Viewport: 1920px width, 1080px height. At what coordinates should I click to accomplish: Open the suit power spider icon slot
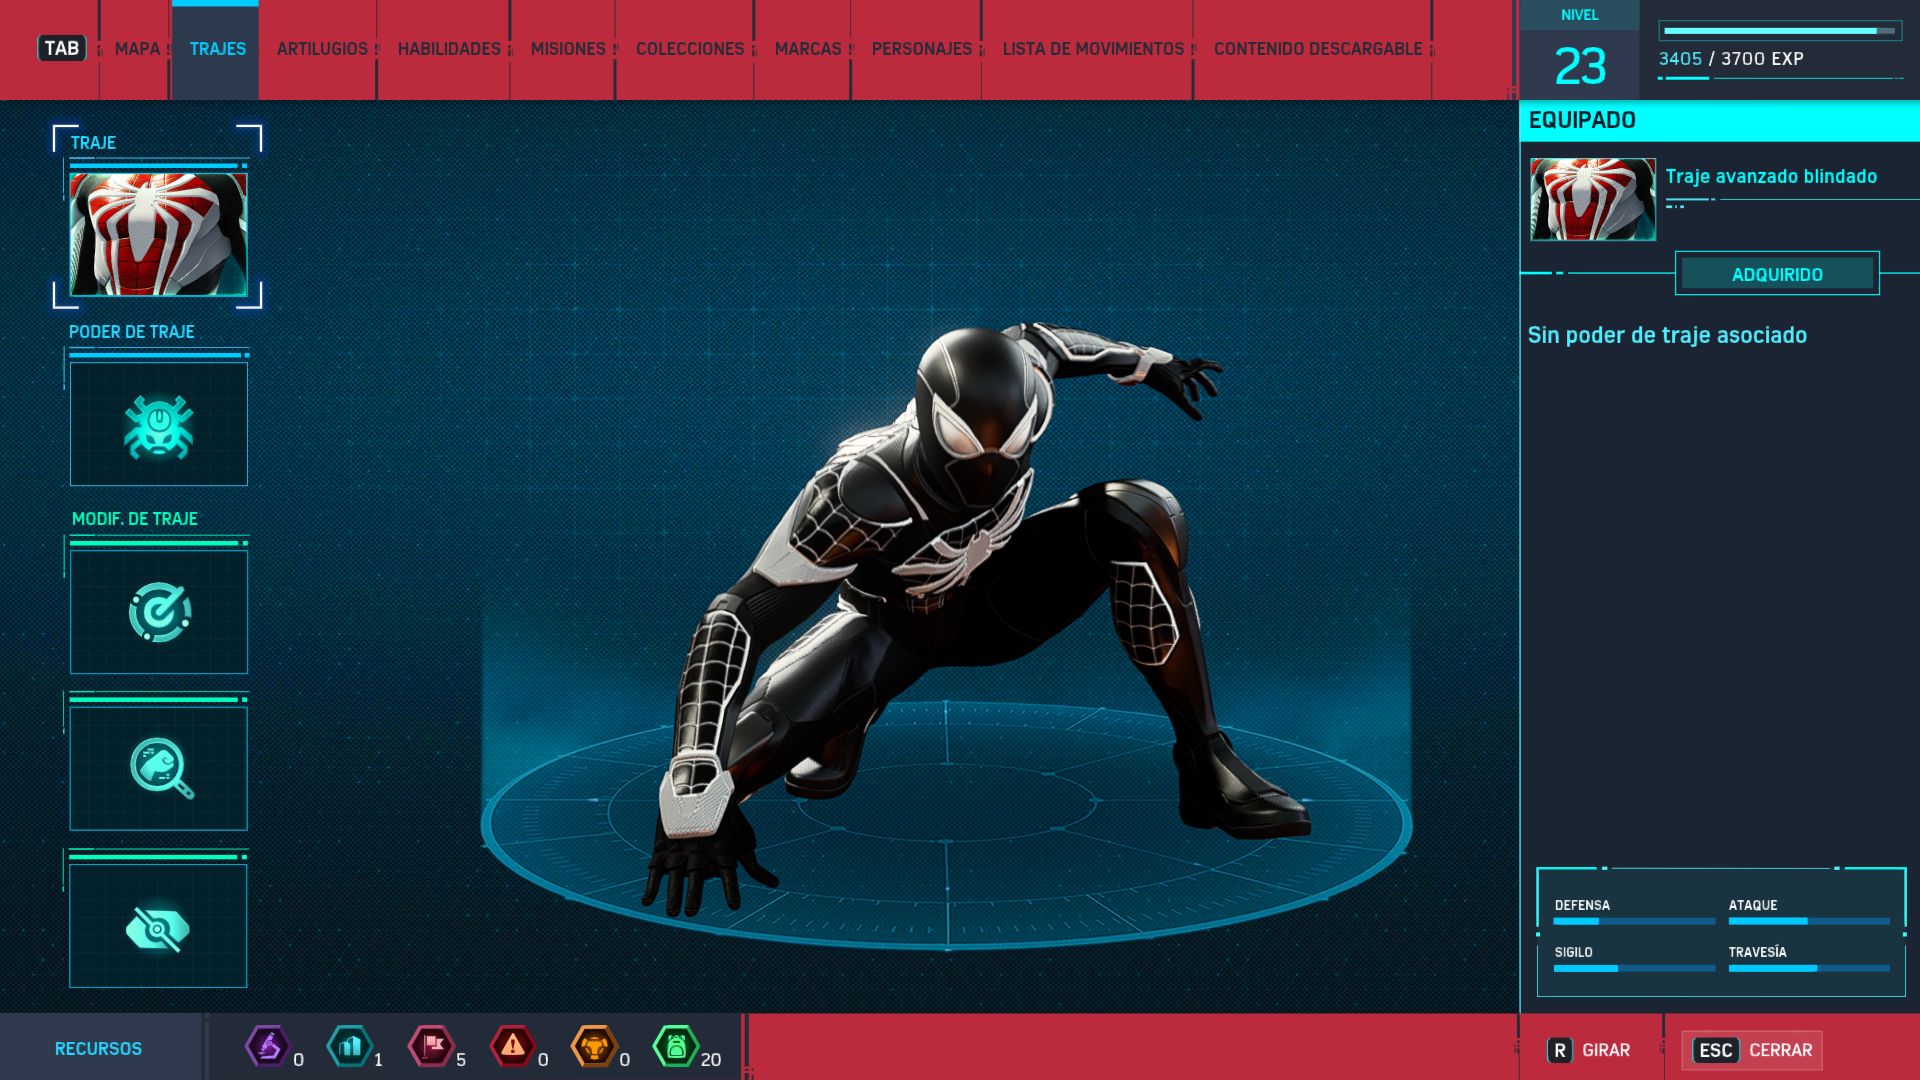tap(159, 425)
